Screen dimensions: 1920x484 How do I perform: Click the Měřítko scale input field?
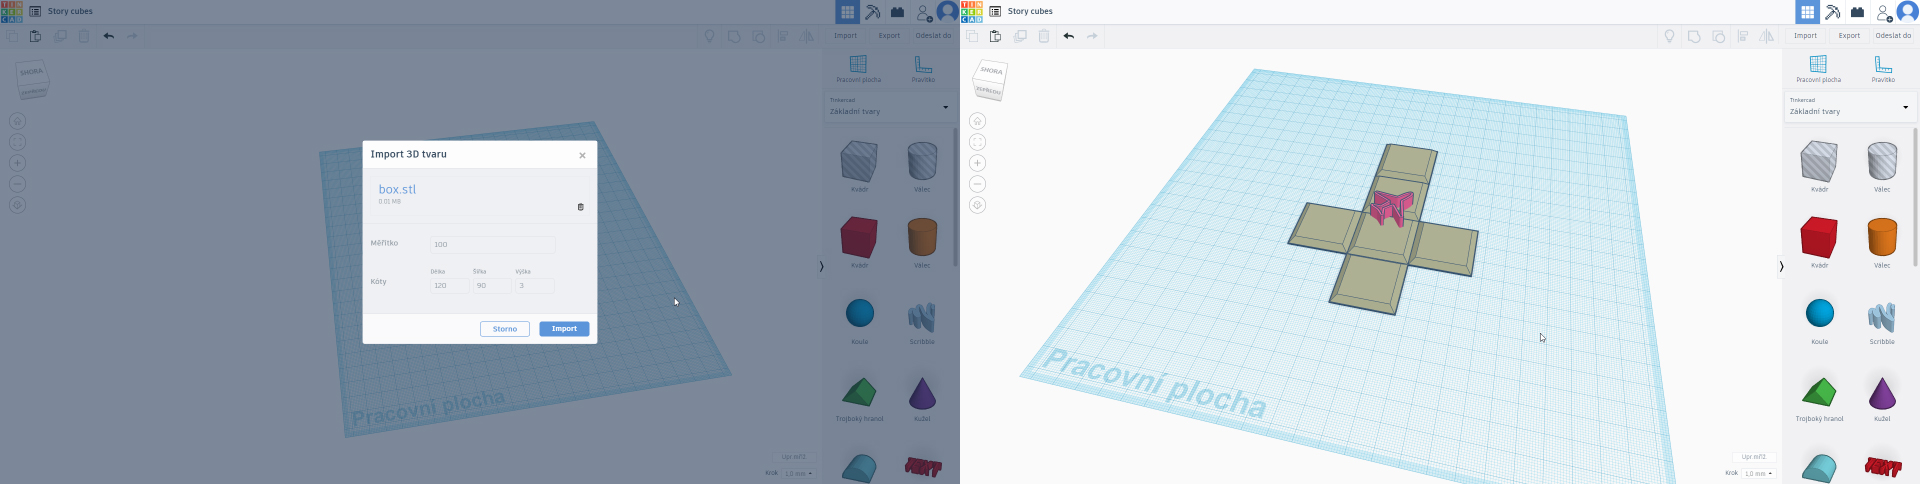point(492,245)
